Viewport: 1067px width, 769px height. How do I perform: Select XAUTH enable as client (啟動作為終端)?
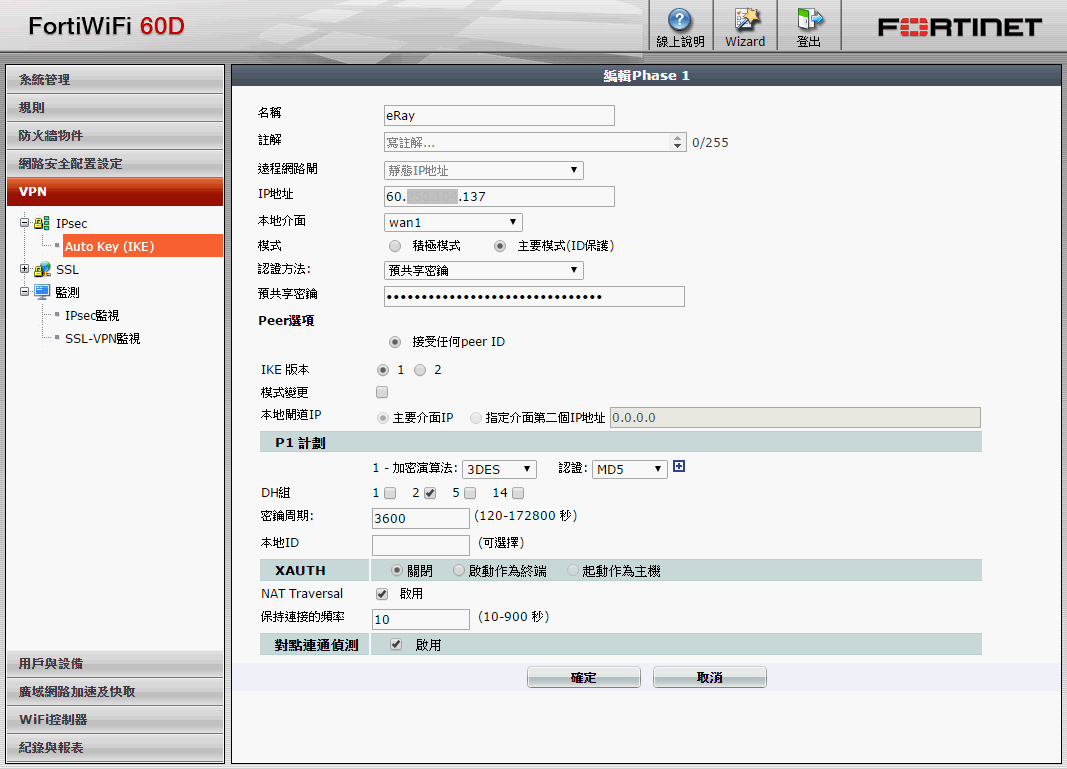[459, 570]
